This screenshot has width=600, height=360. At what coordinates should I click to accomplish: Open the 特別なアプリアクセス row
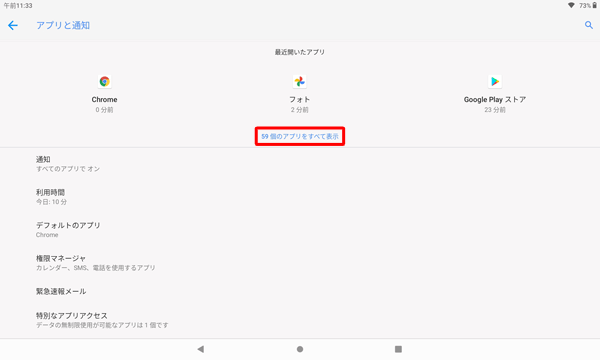tap(300, 320)
